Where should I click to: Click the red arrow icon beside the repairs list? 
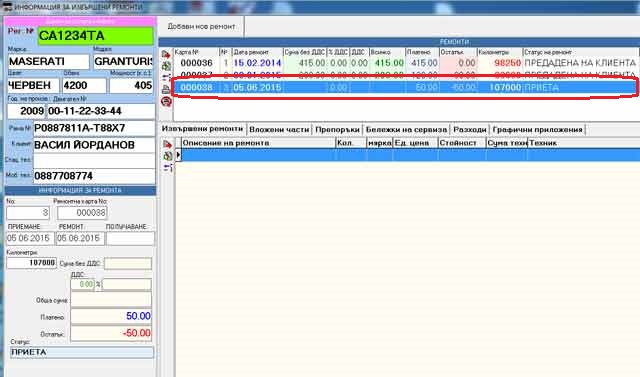[166, 54]
